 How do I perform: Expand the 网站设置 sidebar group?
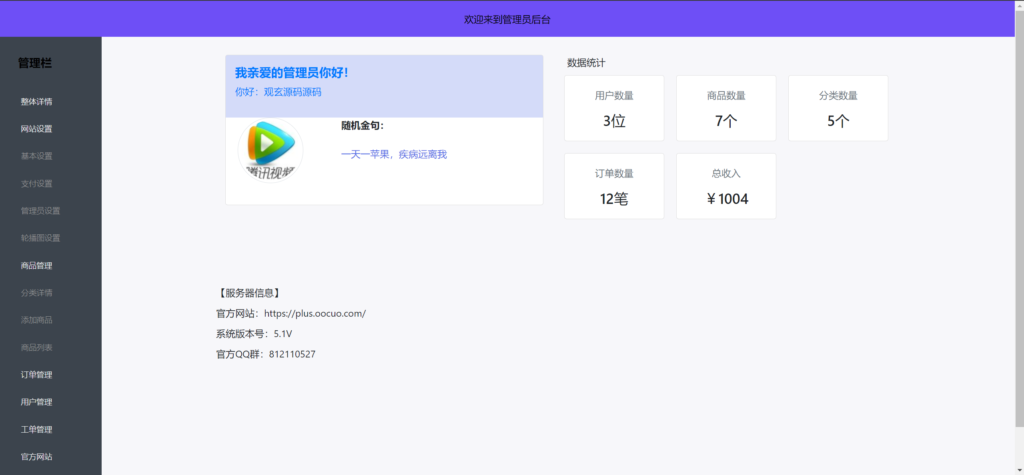click(x=37, y=129)
